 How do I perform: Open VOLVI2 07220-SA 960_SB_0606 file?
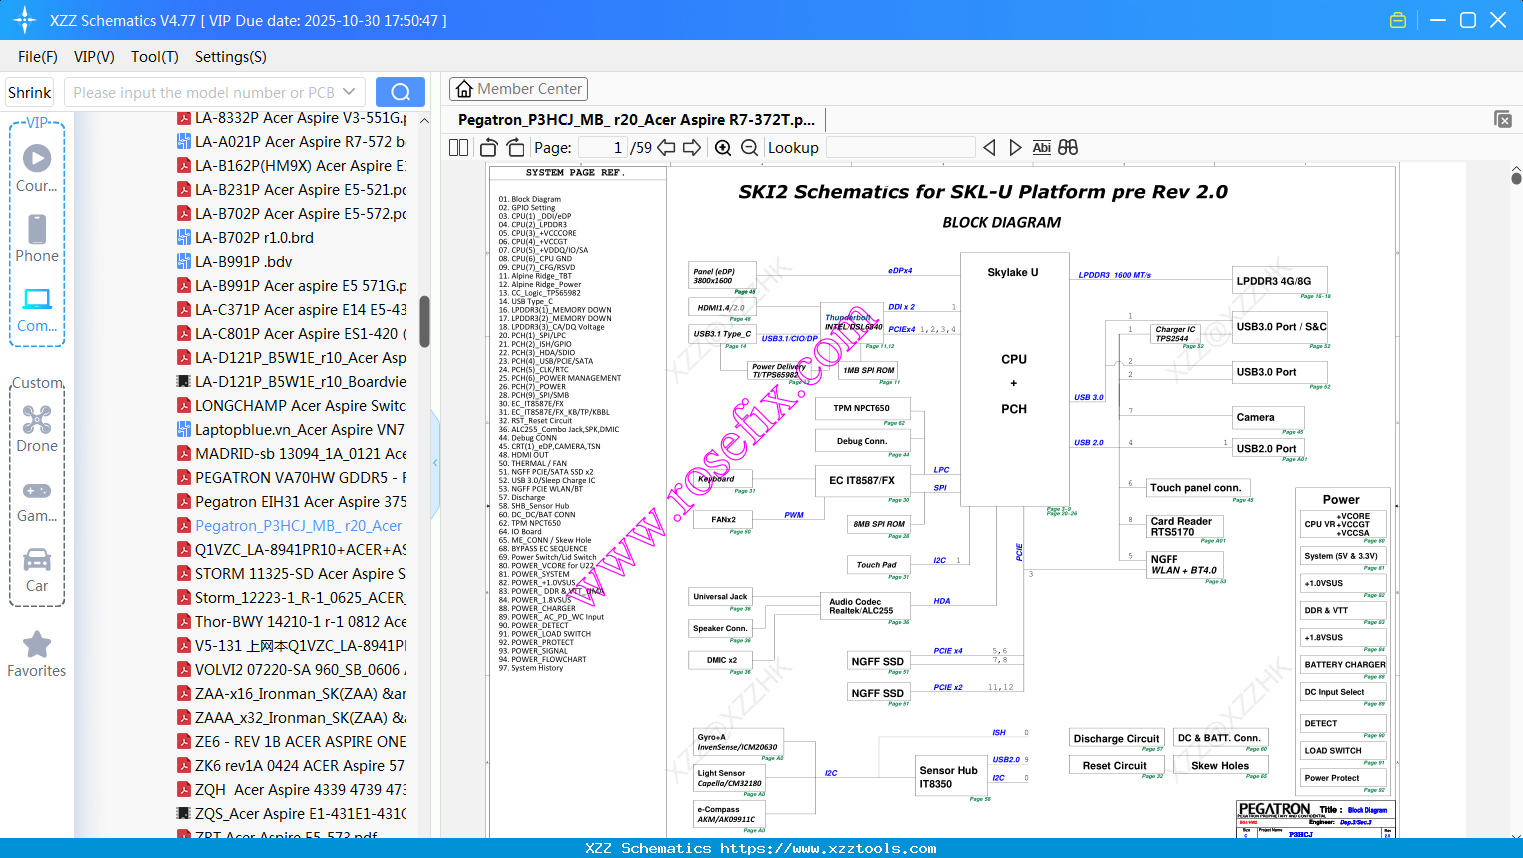tap(292, 670)
